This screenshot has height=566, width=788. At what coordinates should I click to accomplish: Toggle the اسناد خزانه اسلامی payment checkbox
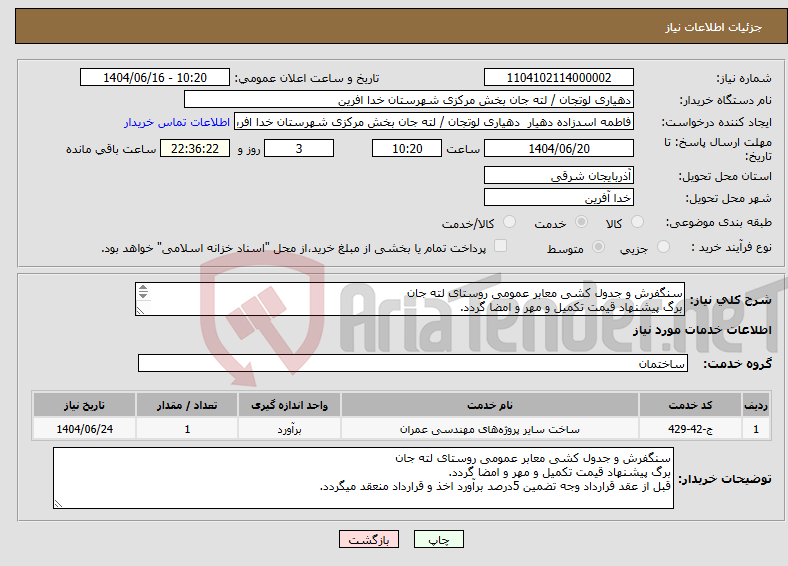click(500, 246)
